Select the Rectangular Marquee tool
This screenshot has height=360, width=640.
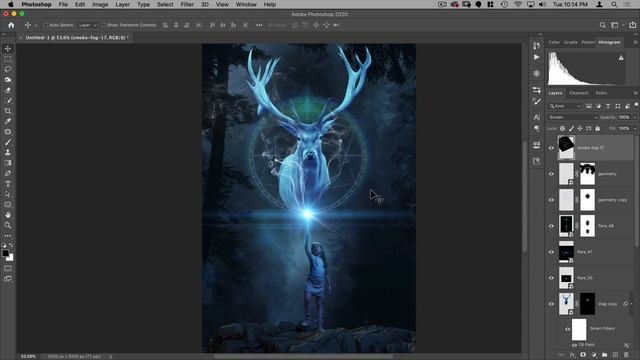click(8, 59)
